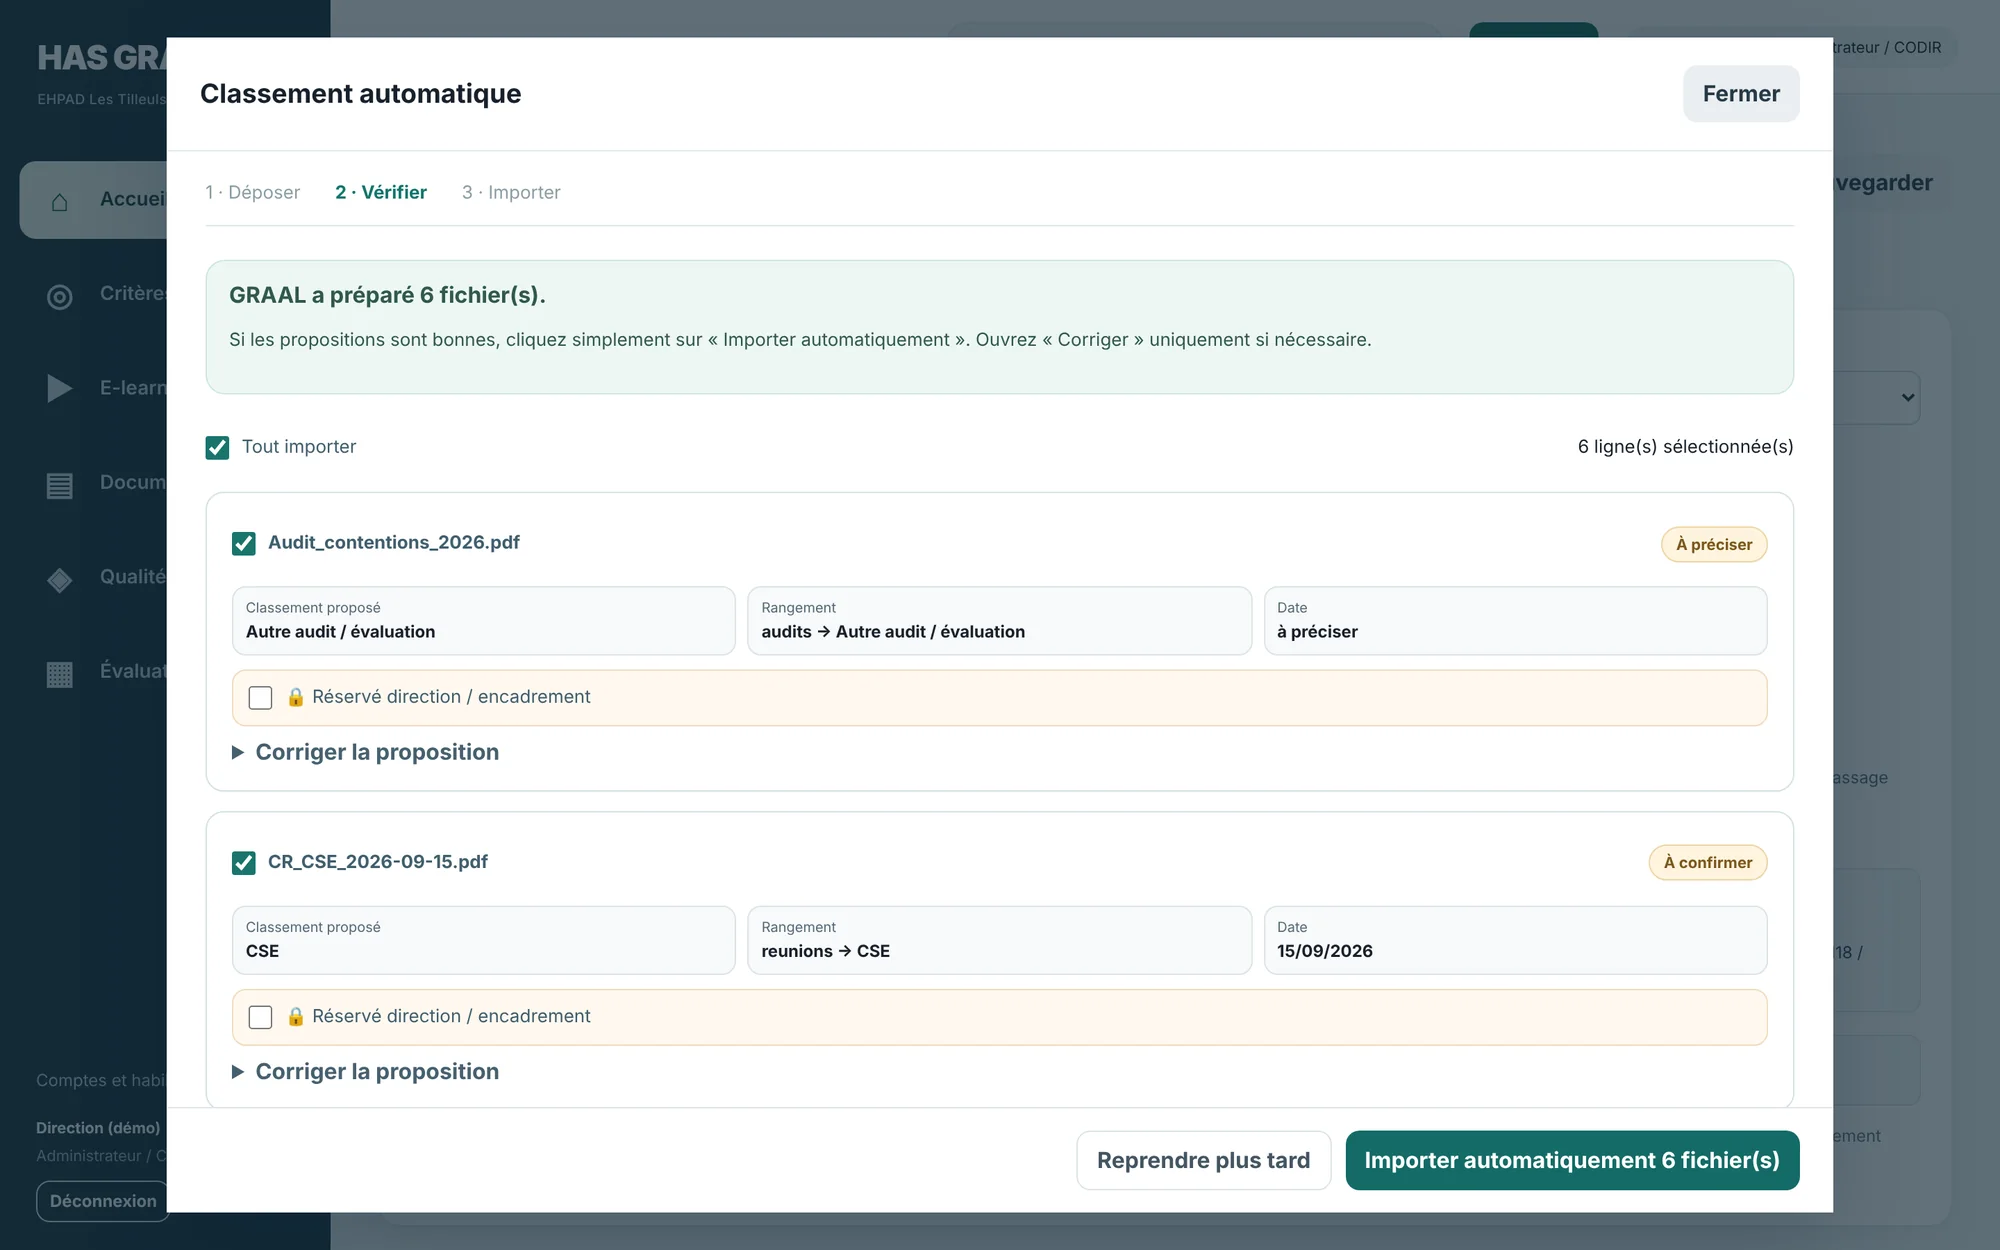Screen dimensions: 2000x1250
Task: Go to step 3 Importer
Action: (x=511, y=192)
